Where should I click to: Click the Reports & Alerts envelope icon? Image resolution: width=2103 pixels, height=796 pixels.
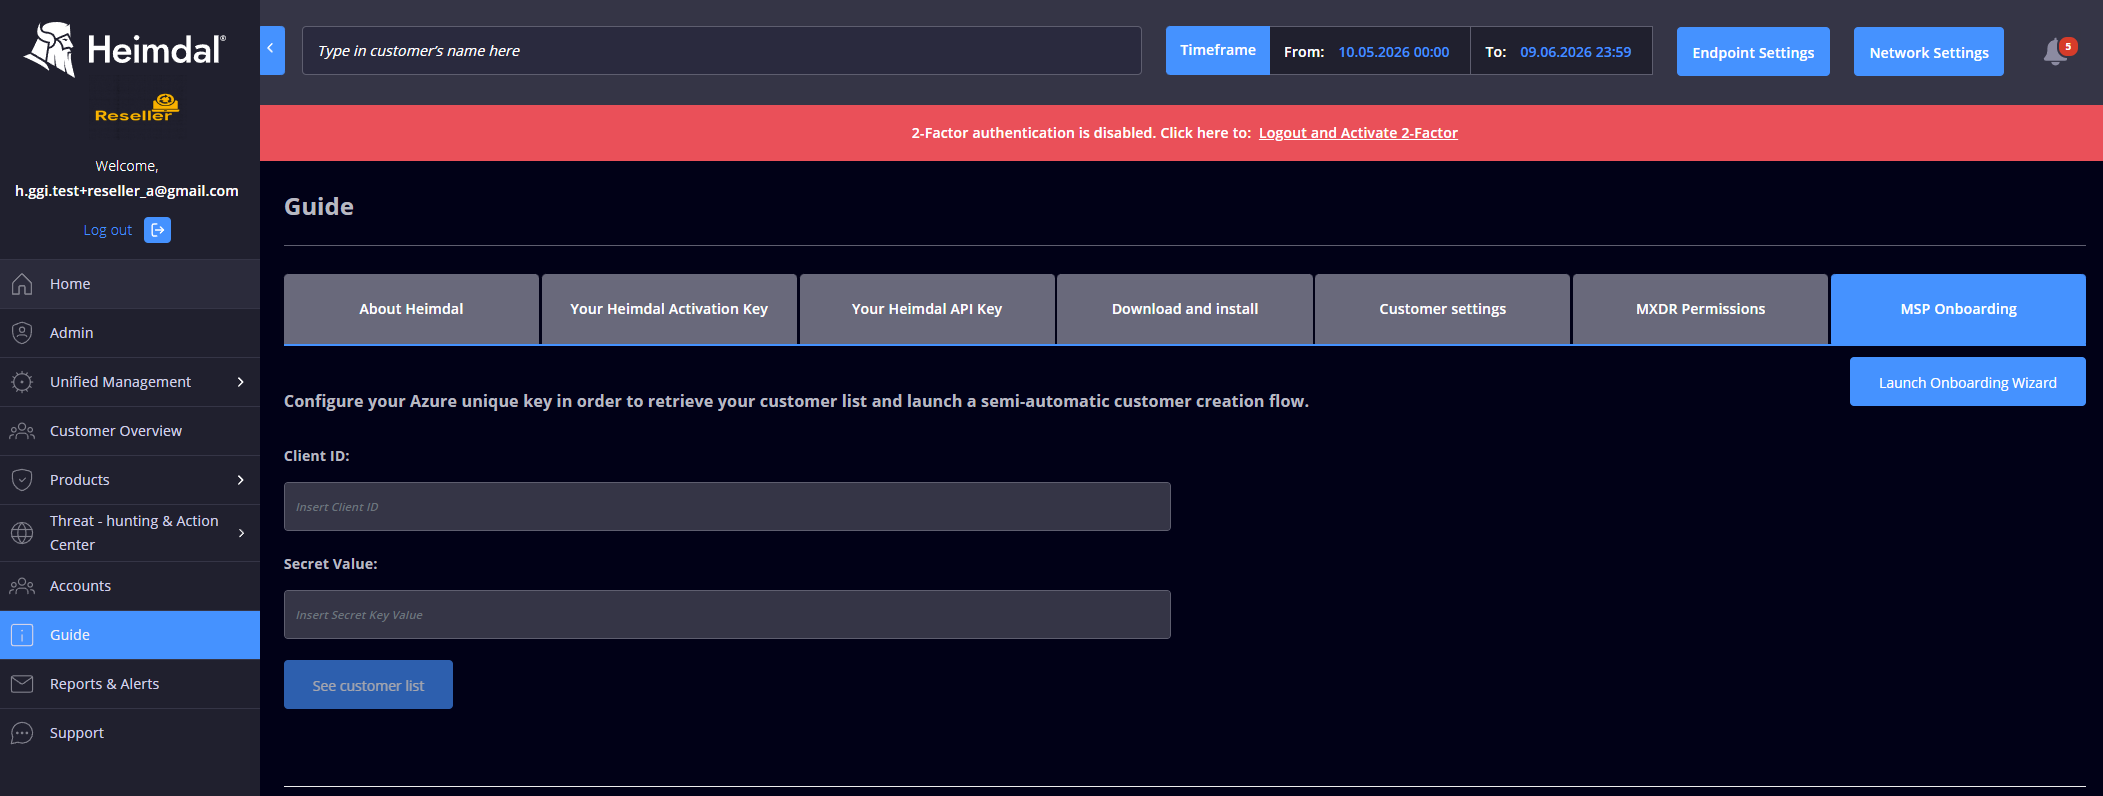click(22, 684)
